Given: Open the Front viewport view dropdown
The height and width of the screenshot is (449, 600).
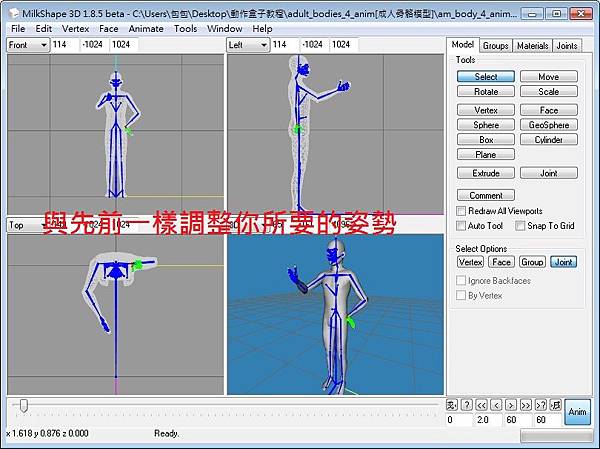Looking at the screenshot, I should (28, 45).
